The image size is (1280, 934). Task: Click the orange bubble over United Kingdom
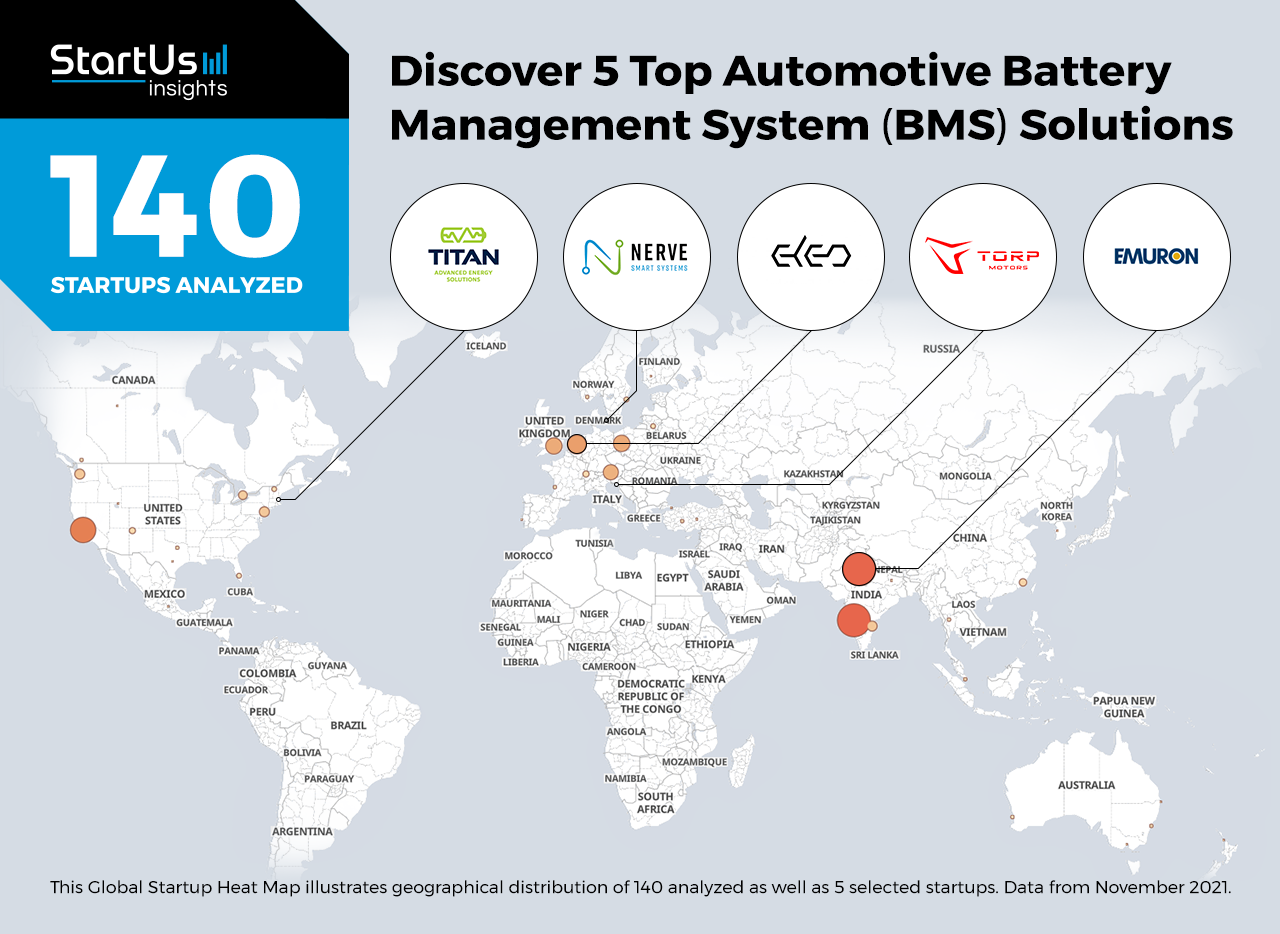tap(554, 446)
